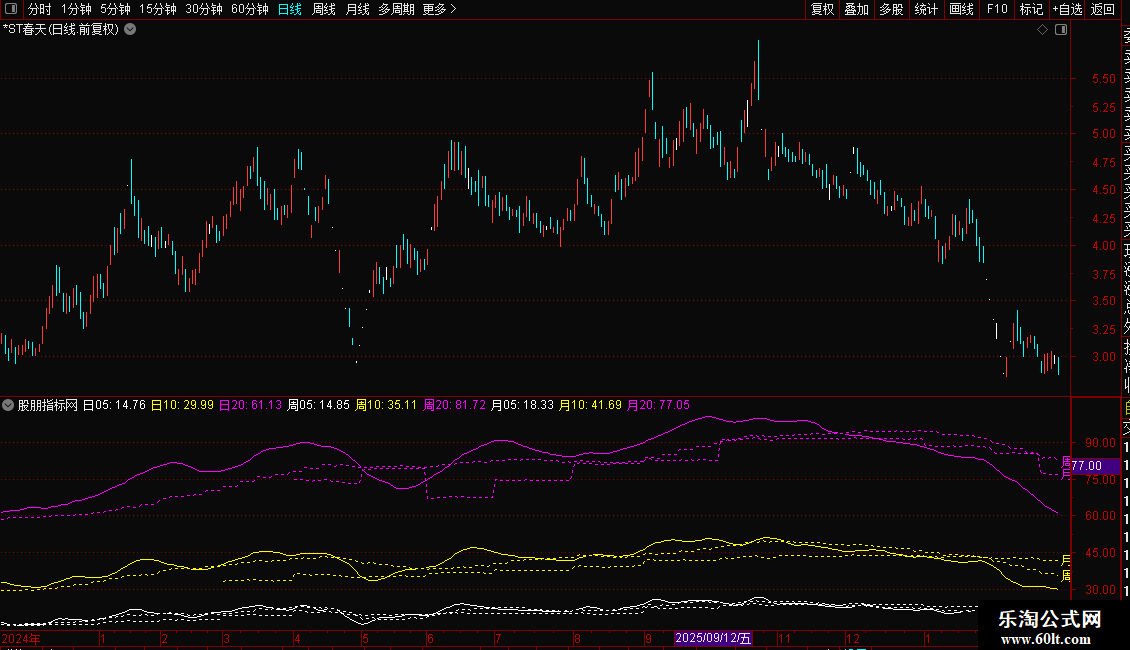Screen dimensions: 1130x650
Task: Switch to 日线 daily period
Action: tap(289, 9)
